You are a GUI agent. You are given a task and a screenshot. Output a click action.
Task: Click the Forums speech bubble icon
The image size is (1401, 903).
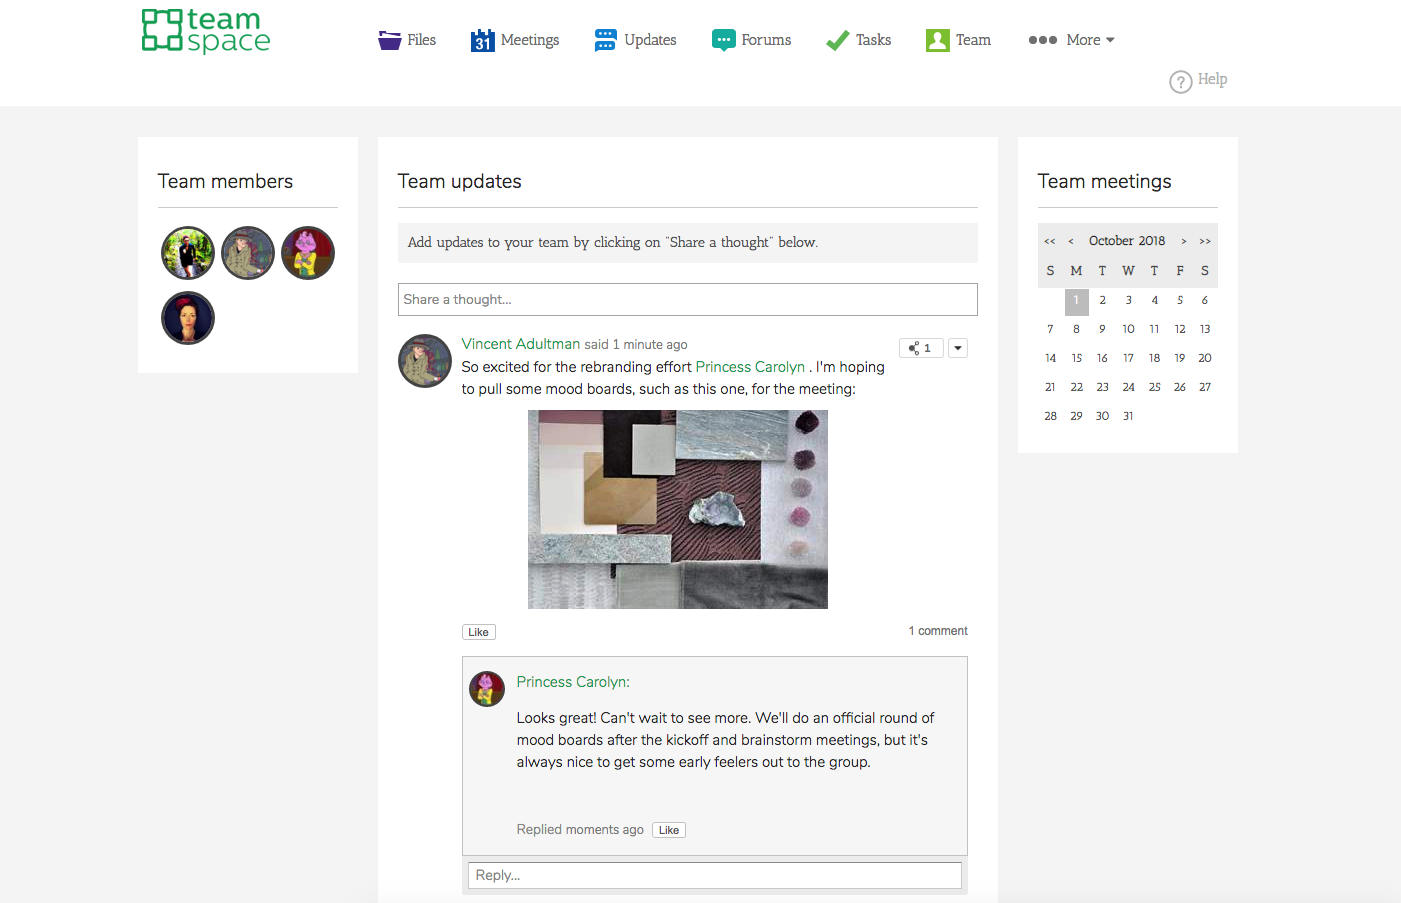[723, 40]
